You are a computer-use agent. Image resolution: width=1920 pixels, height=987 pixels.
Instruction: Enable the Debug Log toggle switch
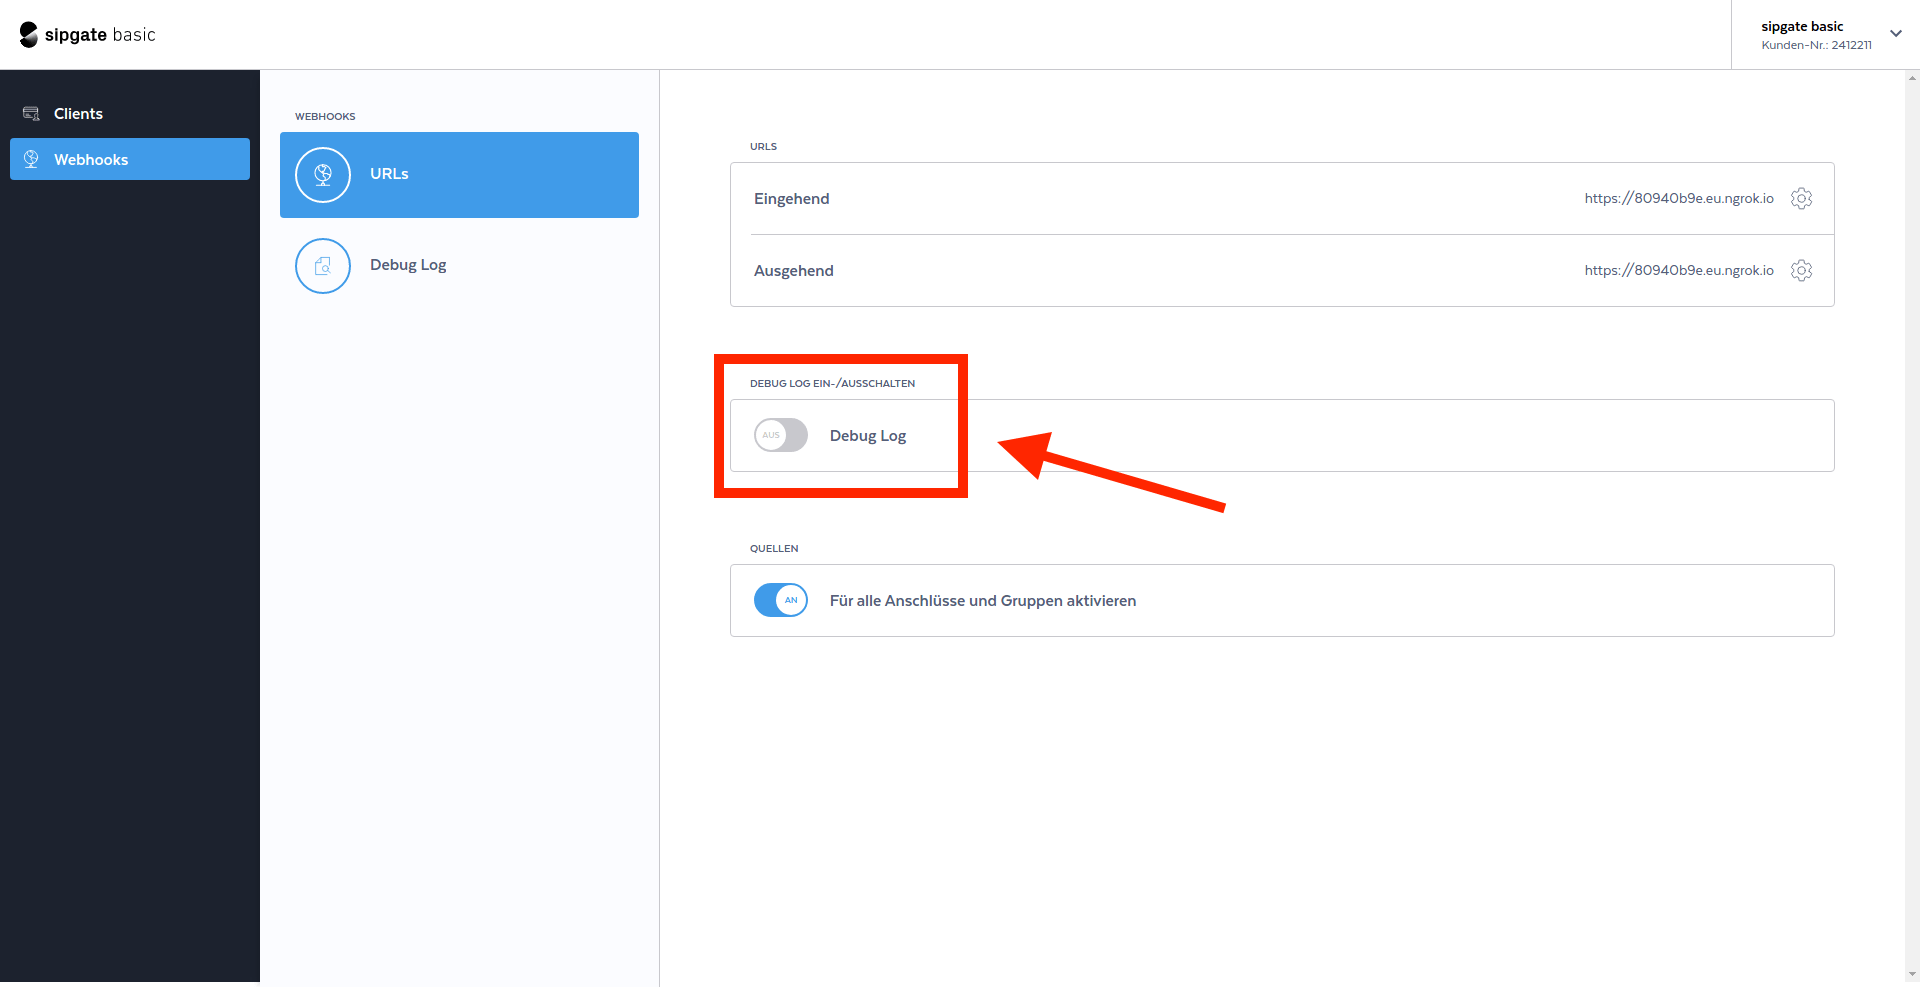coord(781,435)
